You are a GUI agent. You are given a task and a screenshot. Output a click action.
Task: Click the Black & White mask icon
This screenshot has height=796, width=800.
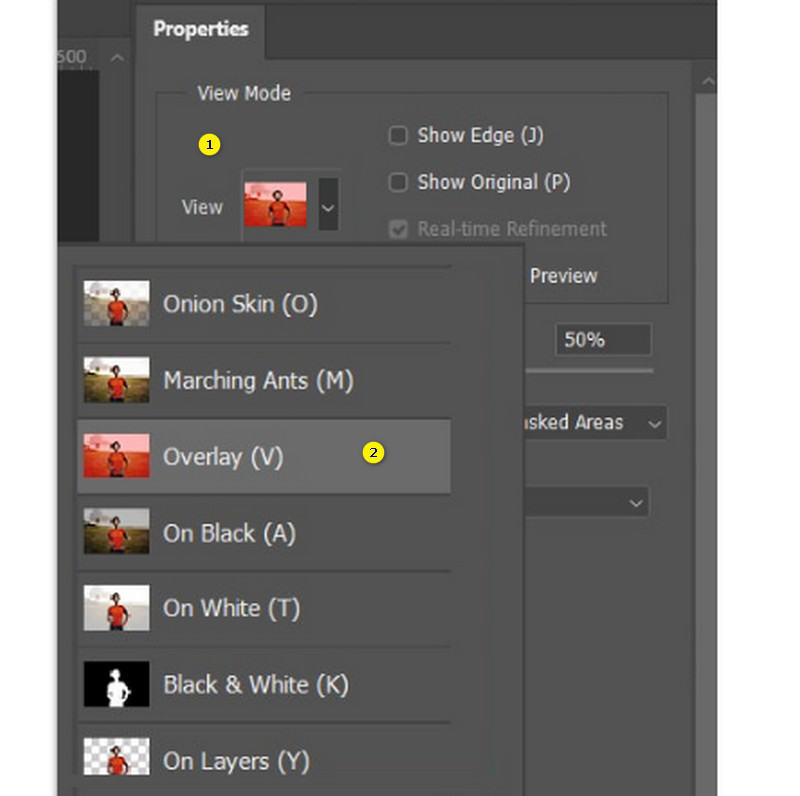(116, 685)
